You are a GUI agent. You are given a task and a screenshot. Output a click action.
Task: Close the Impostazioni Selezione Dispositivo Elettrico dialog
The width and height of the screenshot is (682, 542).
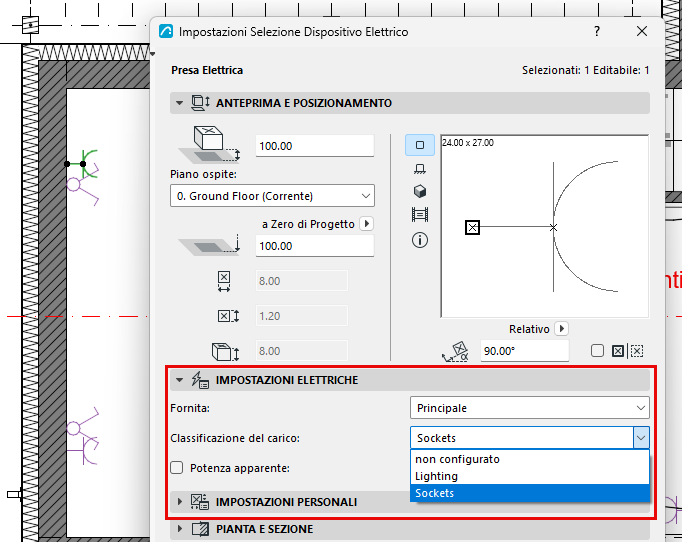642,31
